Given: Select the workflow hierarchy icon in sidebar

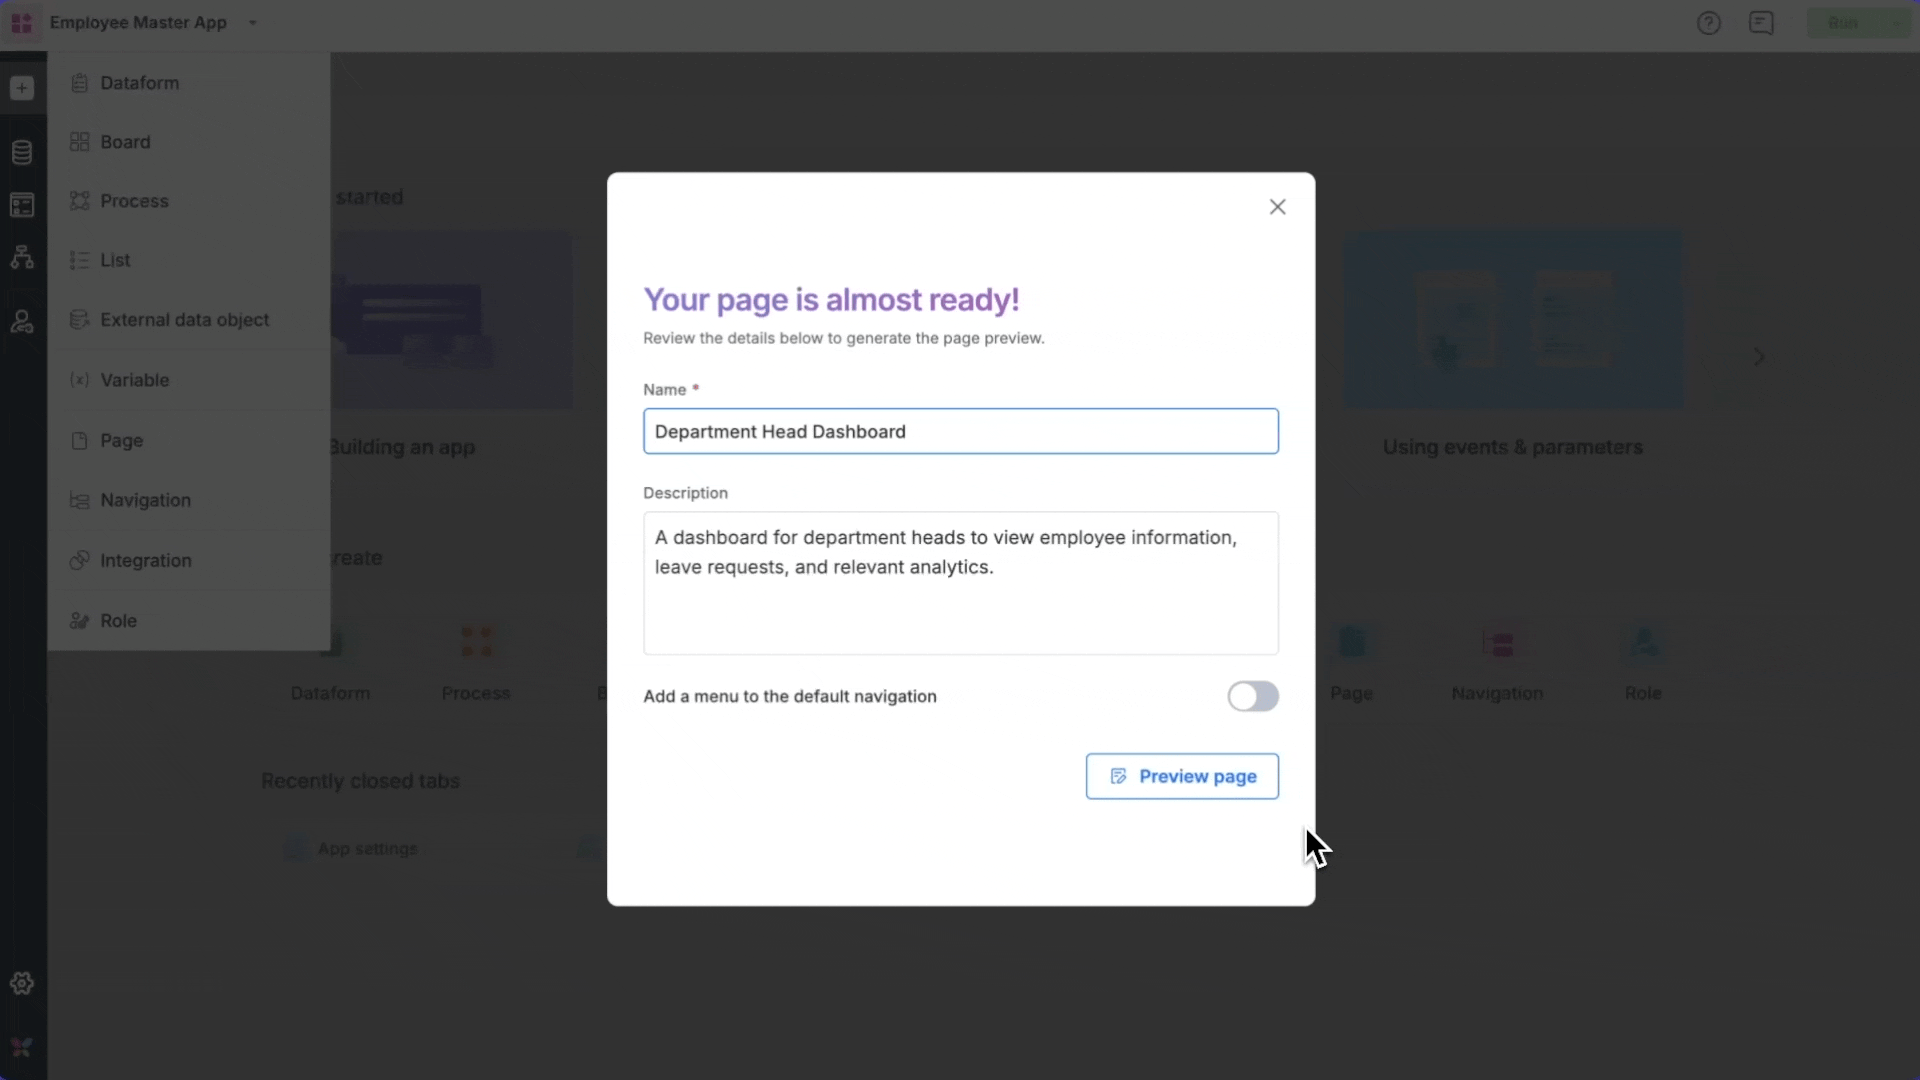Looking at the screenshot, I should pos(22,257).
